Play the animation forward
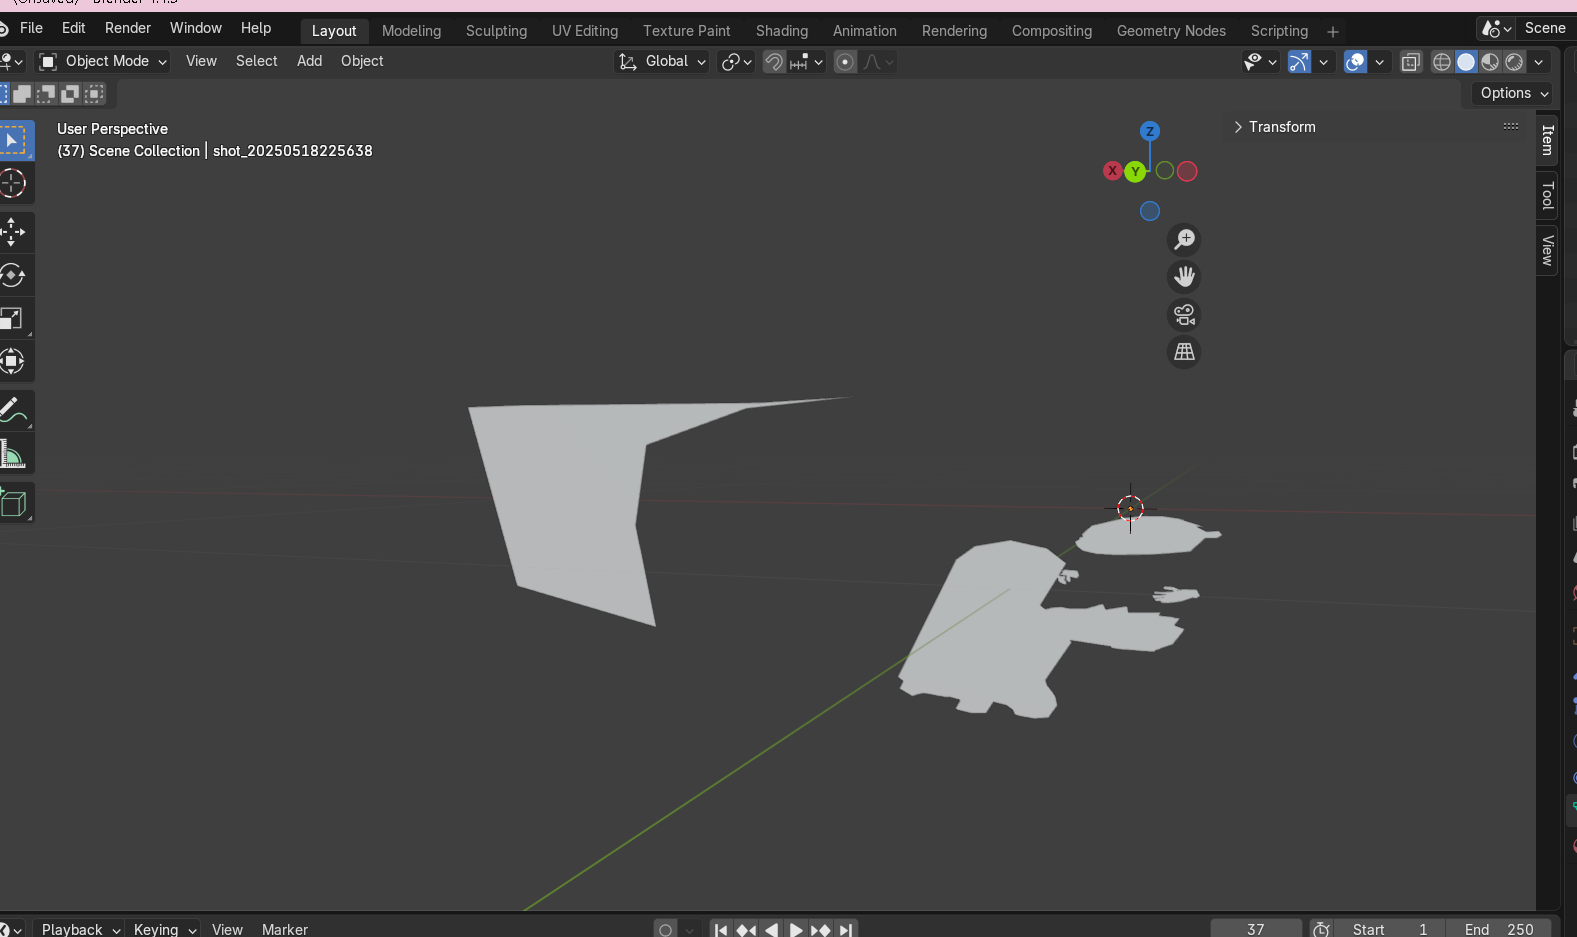 coord(796,930)
